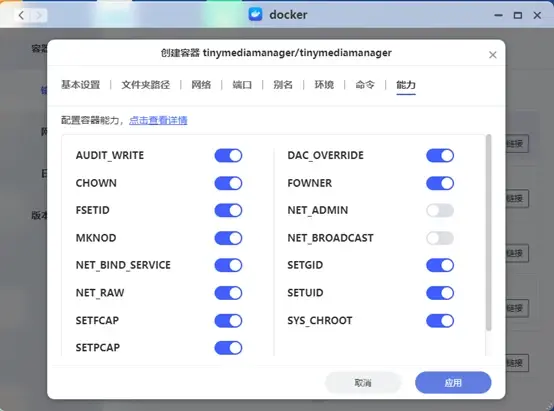Go back with the left arrow button
The image size is (554, 411).
[x=22, y=15]
